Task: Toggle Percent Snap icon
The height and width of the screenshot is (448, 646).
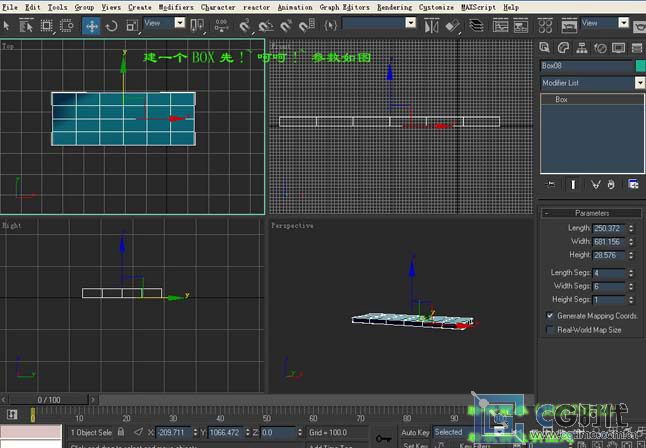Action: coord(286,26)
